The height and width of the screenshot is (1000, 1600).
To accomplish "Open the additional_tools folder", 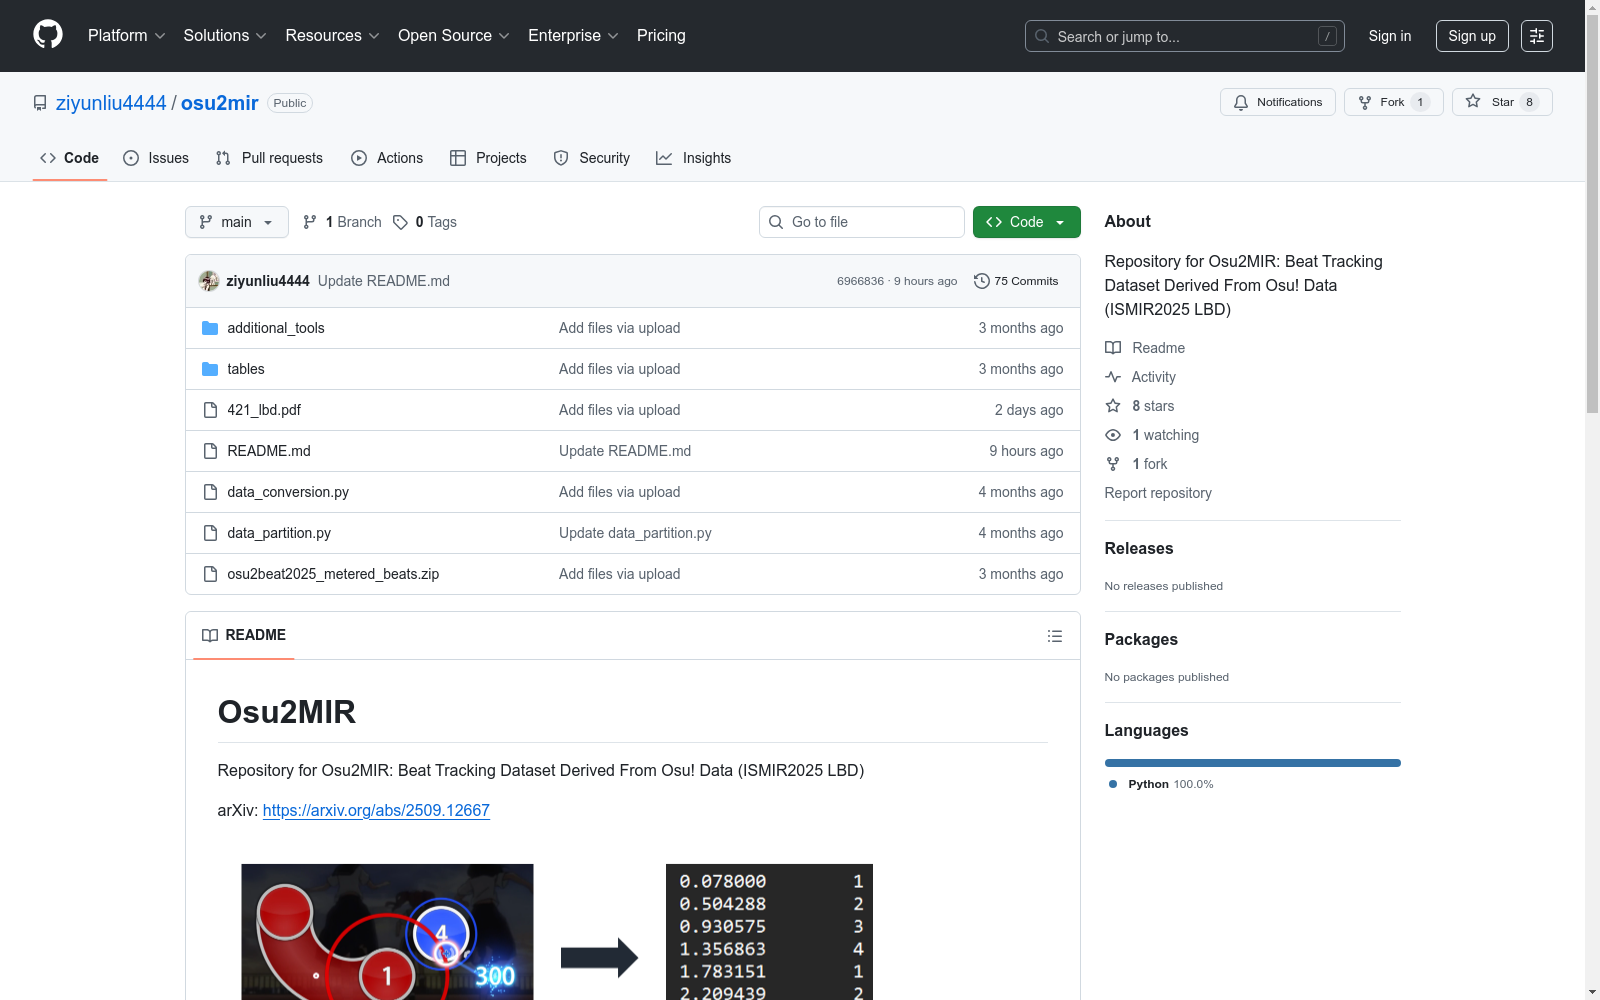I will [x=276, y=328].
